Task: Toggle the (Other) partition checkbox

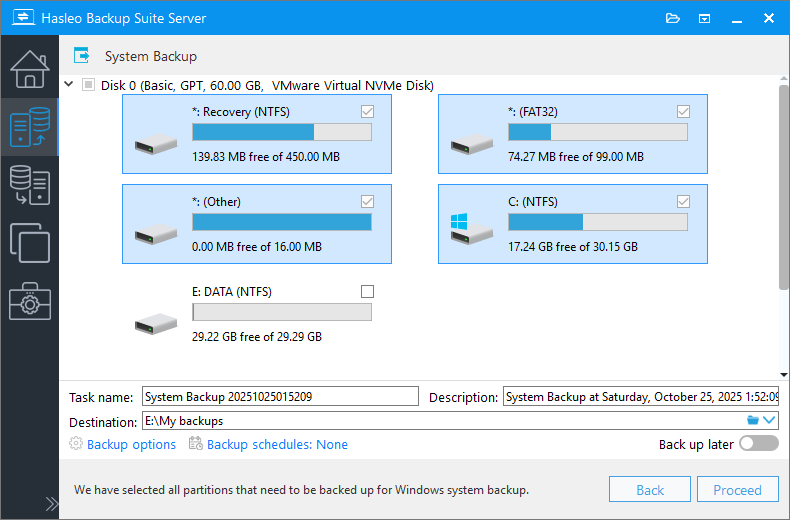Action: point(367,202)
